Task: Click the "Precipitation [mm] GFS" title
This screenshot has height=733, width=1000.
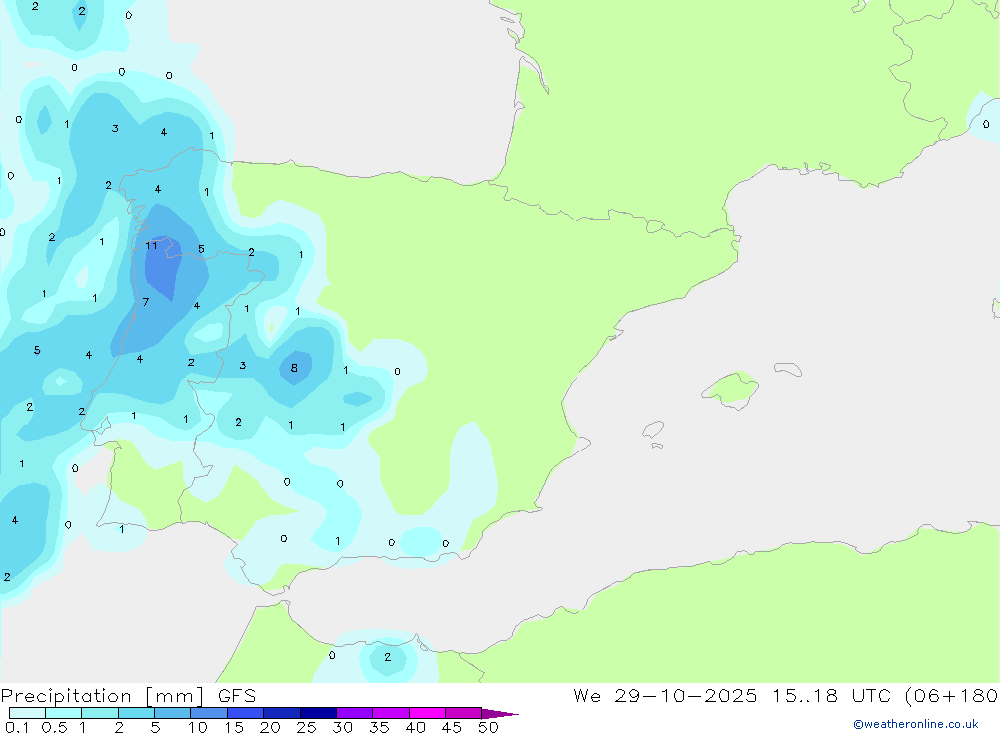Action: pos(128,696)
